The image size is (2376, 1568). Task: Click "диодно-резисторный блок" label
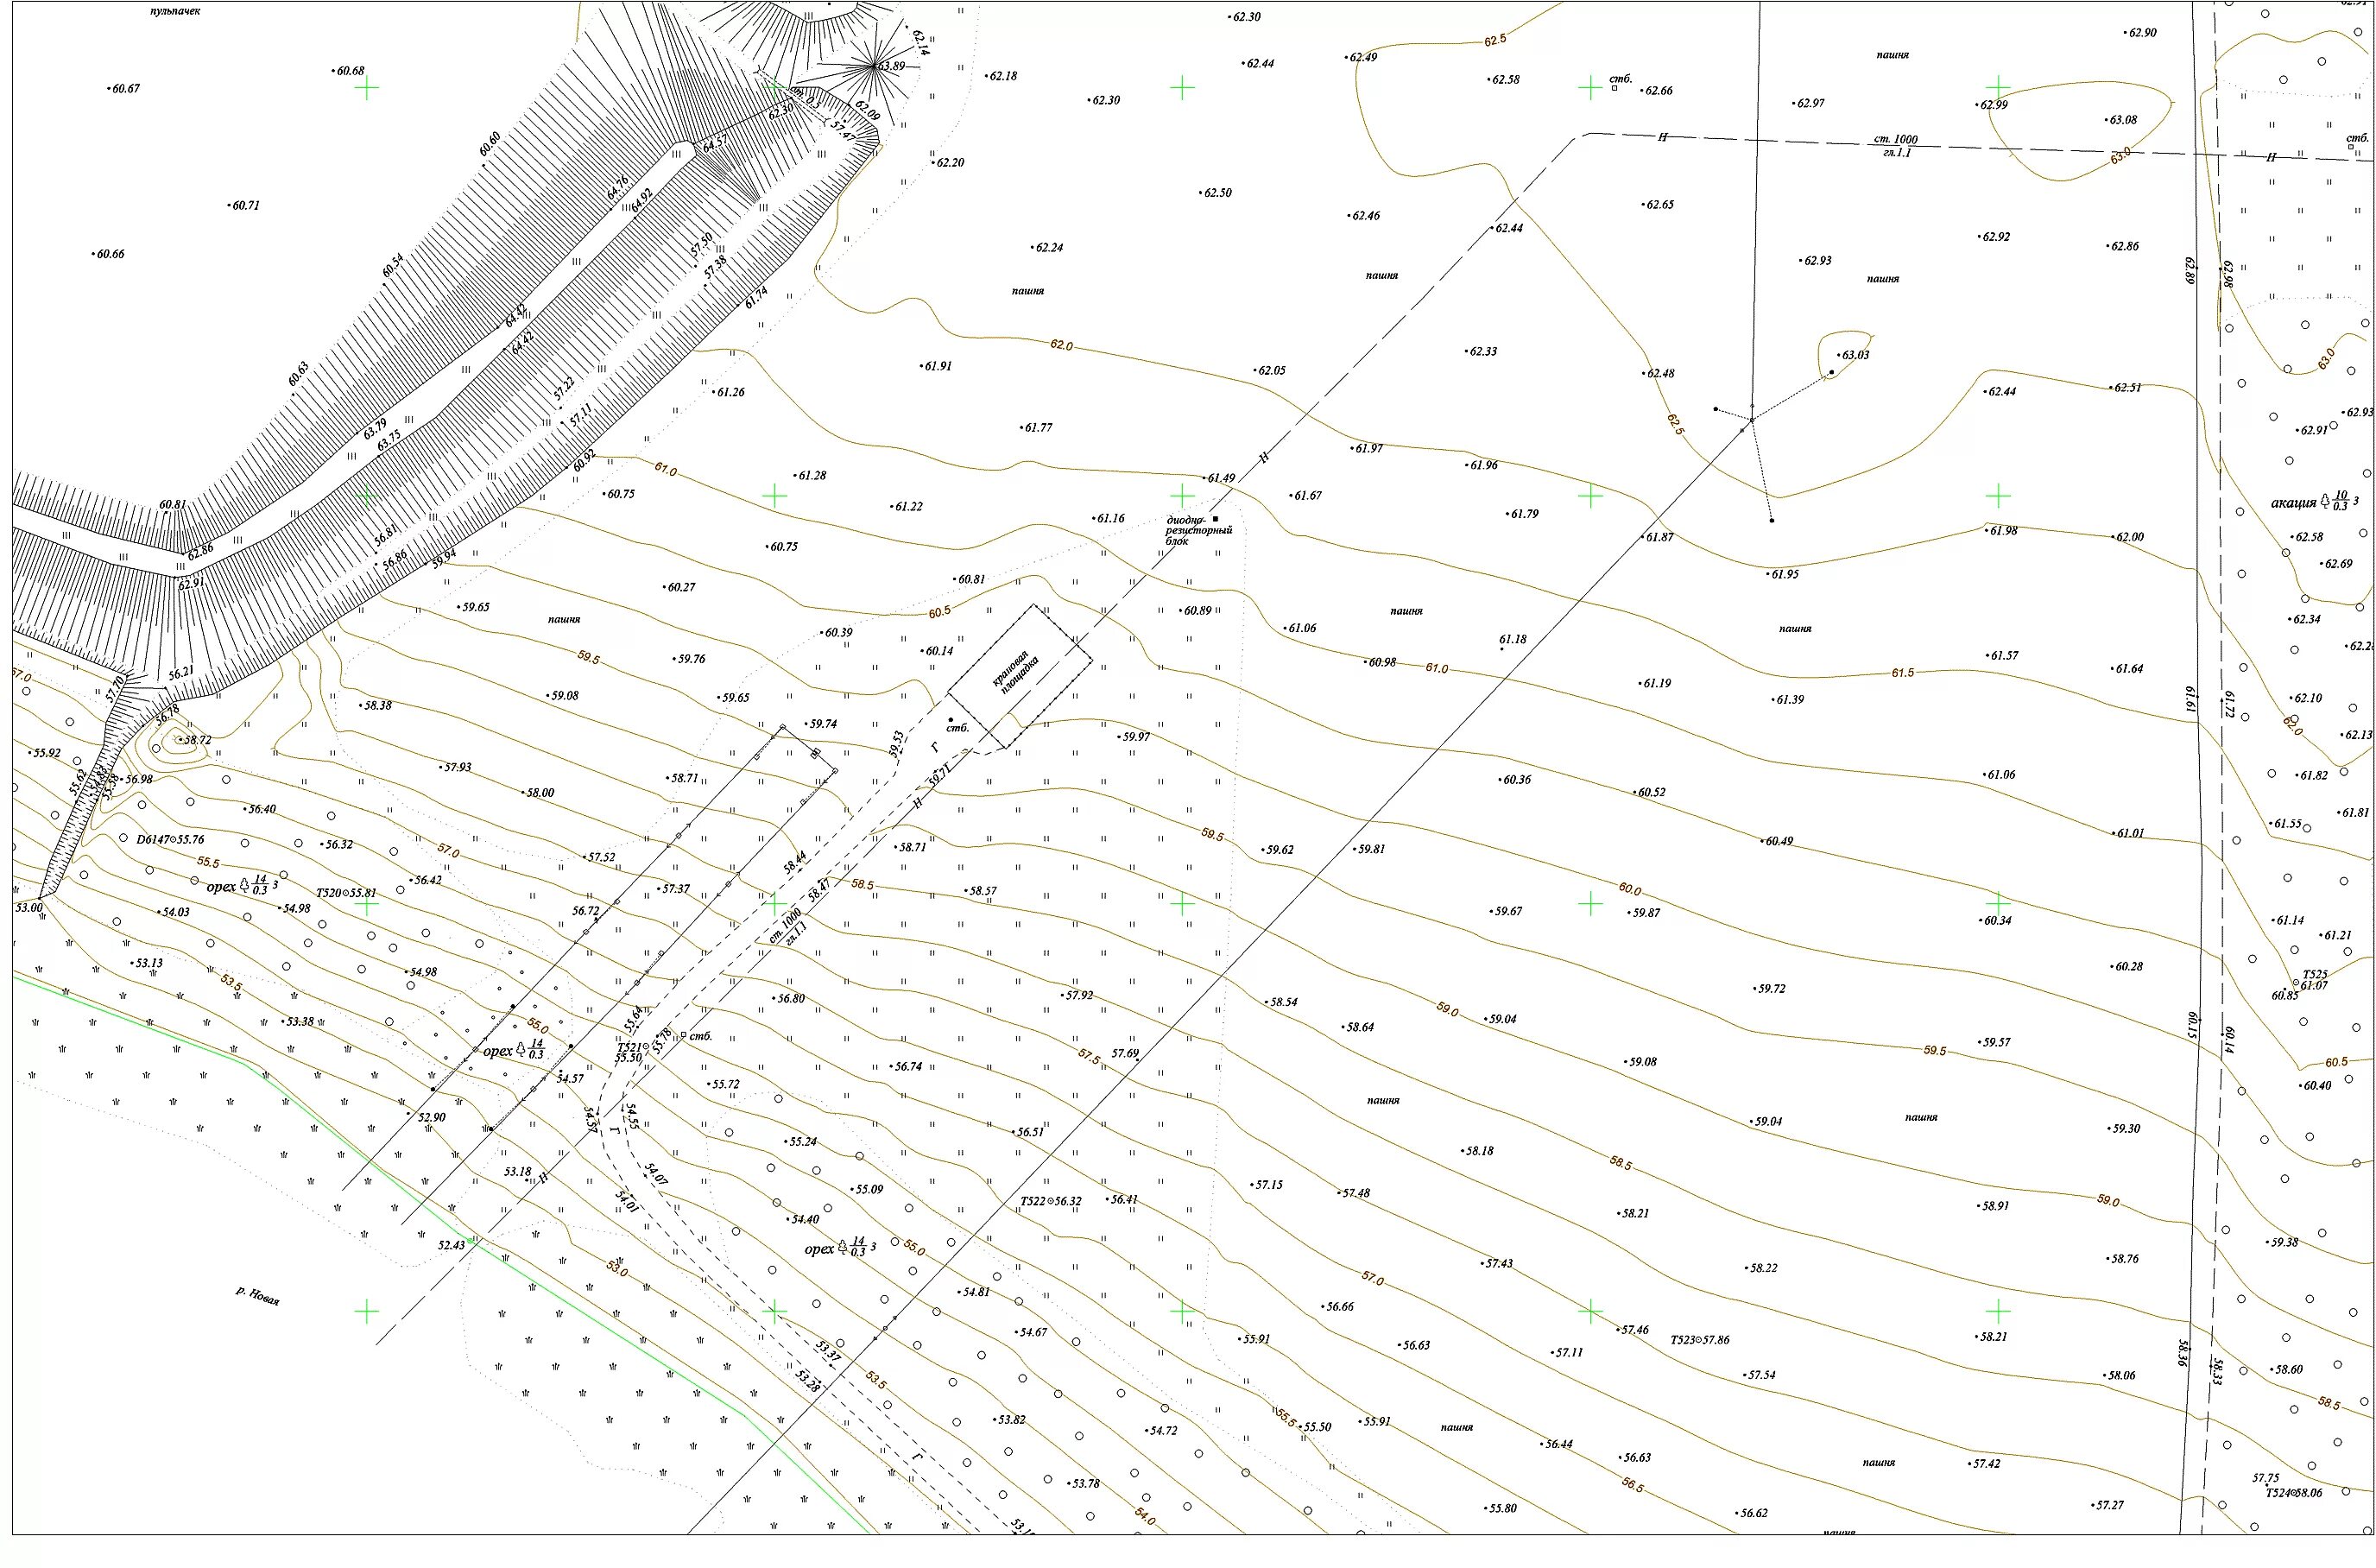pos(1199,531)
